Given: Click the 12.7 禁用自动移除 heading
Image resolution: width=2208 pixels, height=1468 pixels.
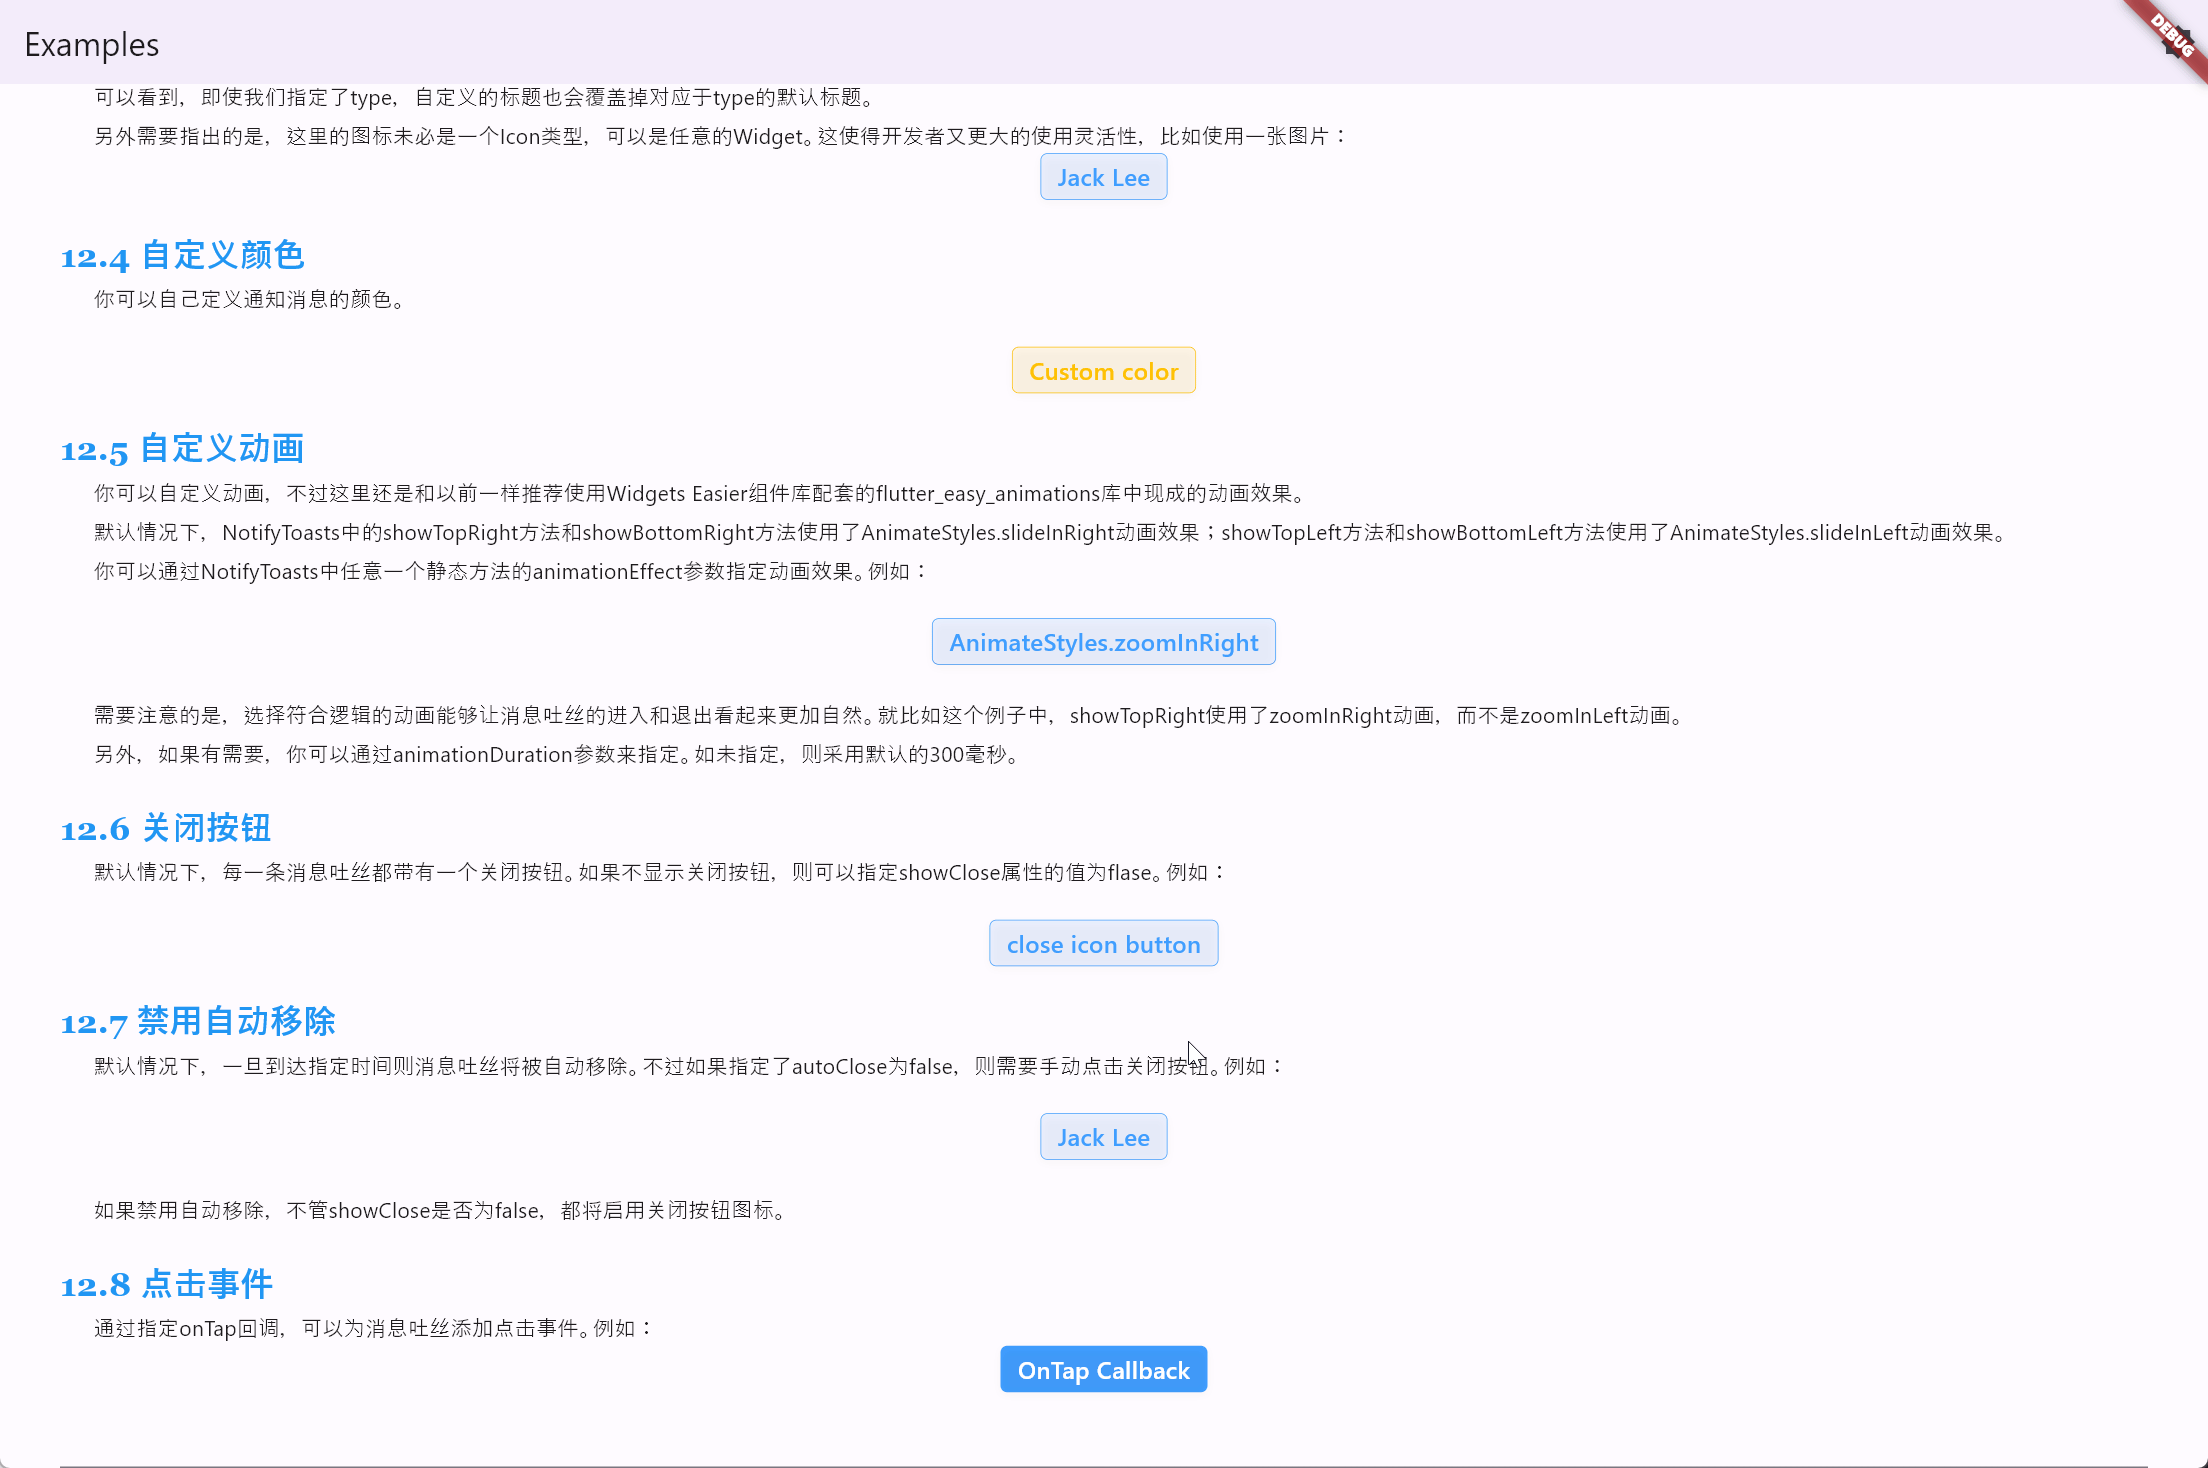Looking at the screenshot, I should pos(198,1022).
